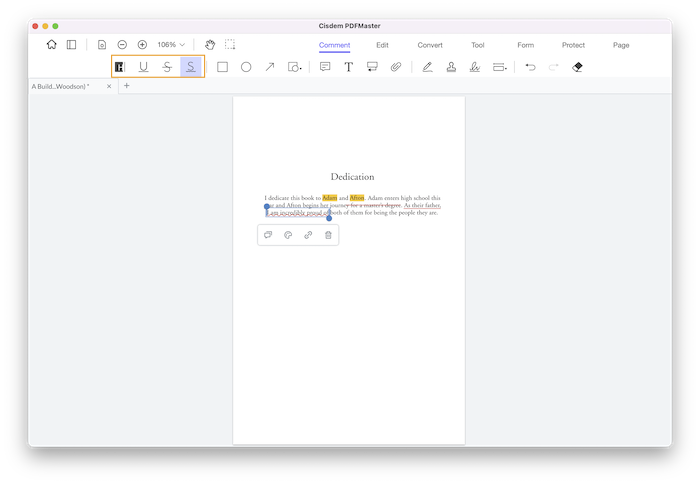This screenshot has height=484, width=700.
Task: Select the Signature tool
Action: tap(475, 67)
